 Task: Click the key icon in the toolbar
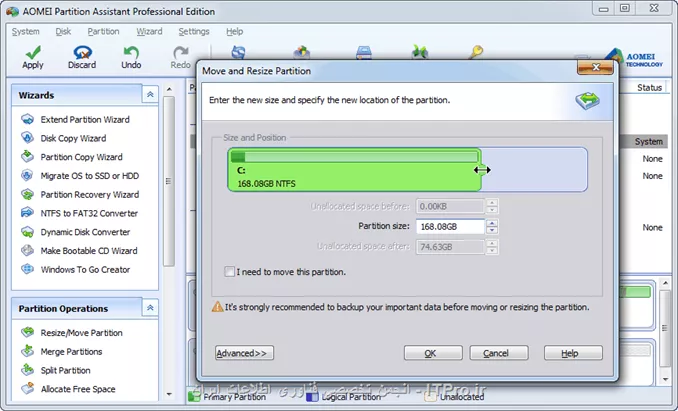(475, 52)
